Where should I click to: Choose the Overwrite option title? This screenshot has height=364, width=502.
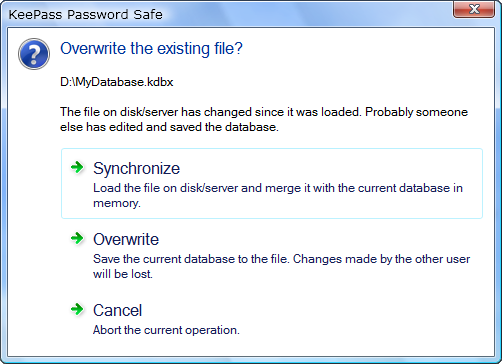(126, 239)
